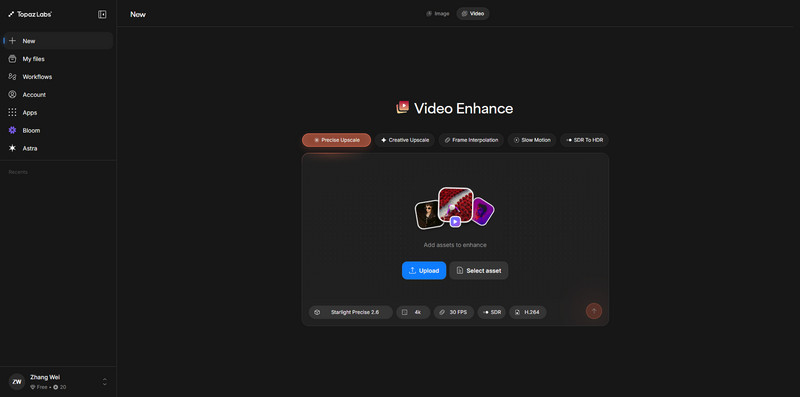This screenshot has height=397, width=800.
Task: Open the SDR dynamic range dropdown
Action: tap(491, 312)
